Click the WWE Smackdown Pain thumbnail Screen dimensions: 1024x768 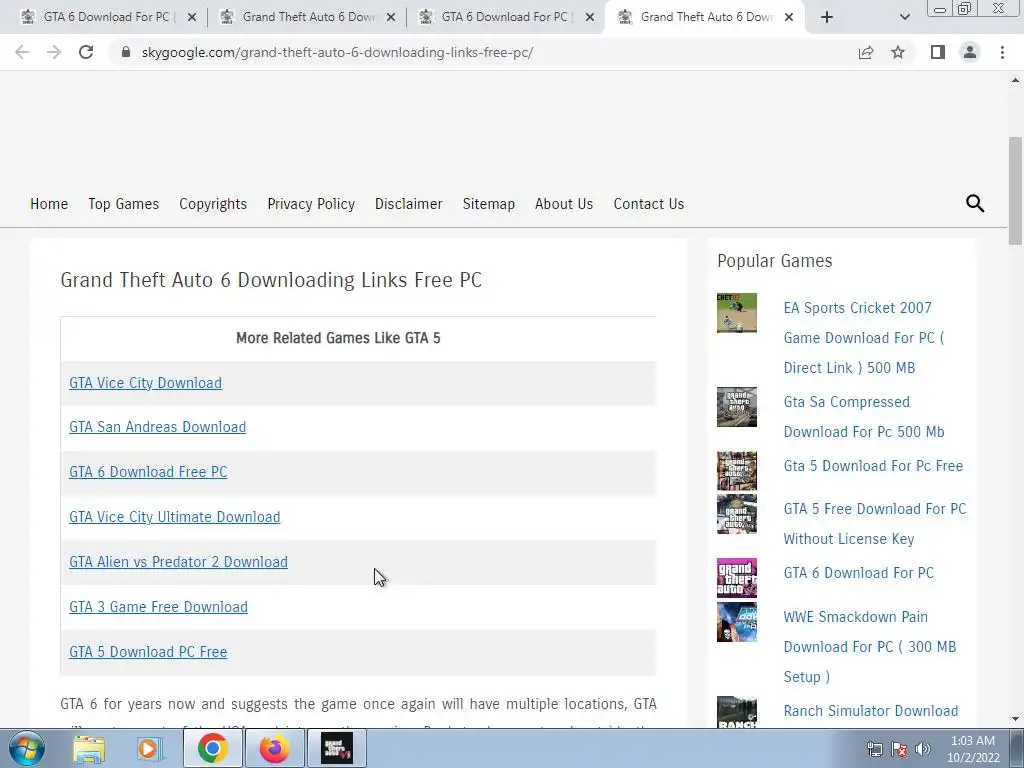pos(737,622)
